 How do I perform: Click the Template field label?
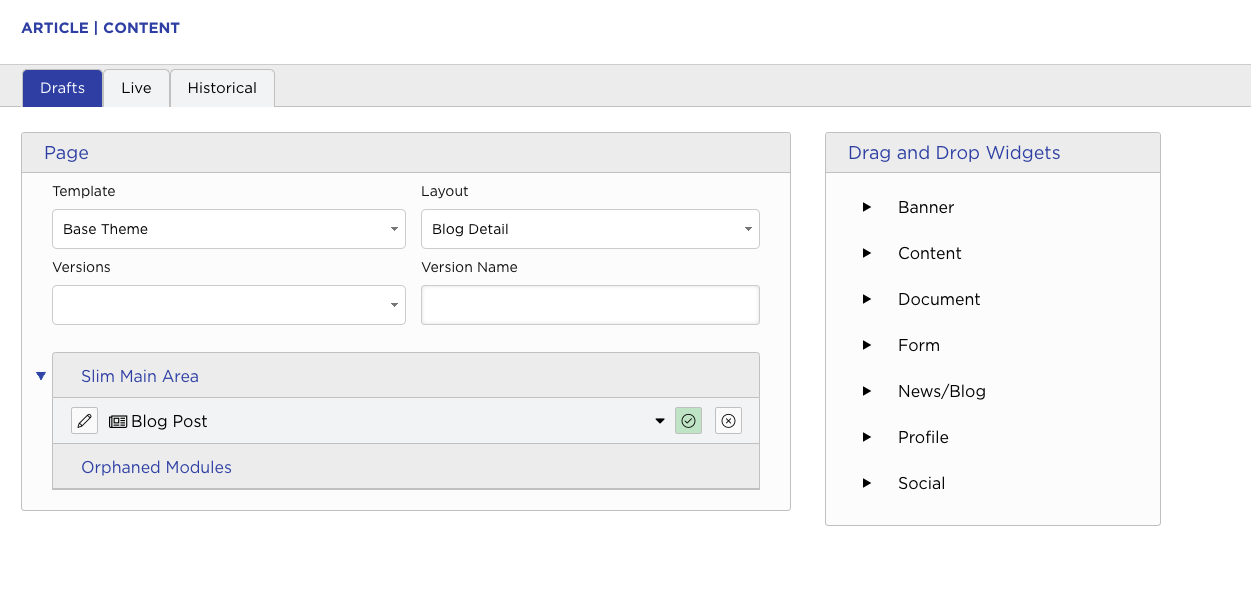[x=84, y=191]
